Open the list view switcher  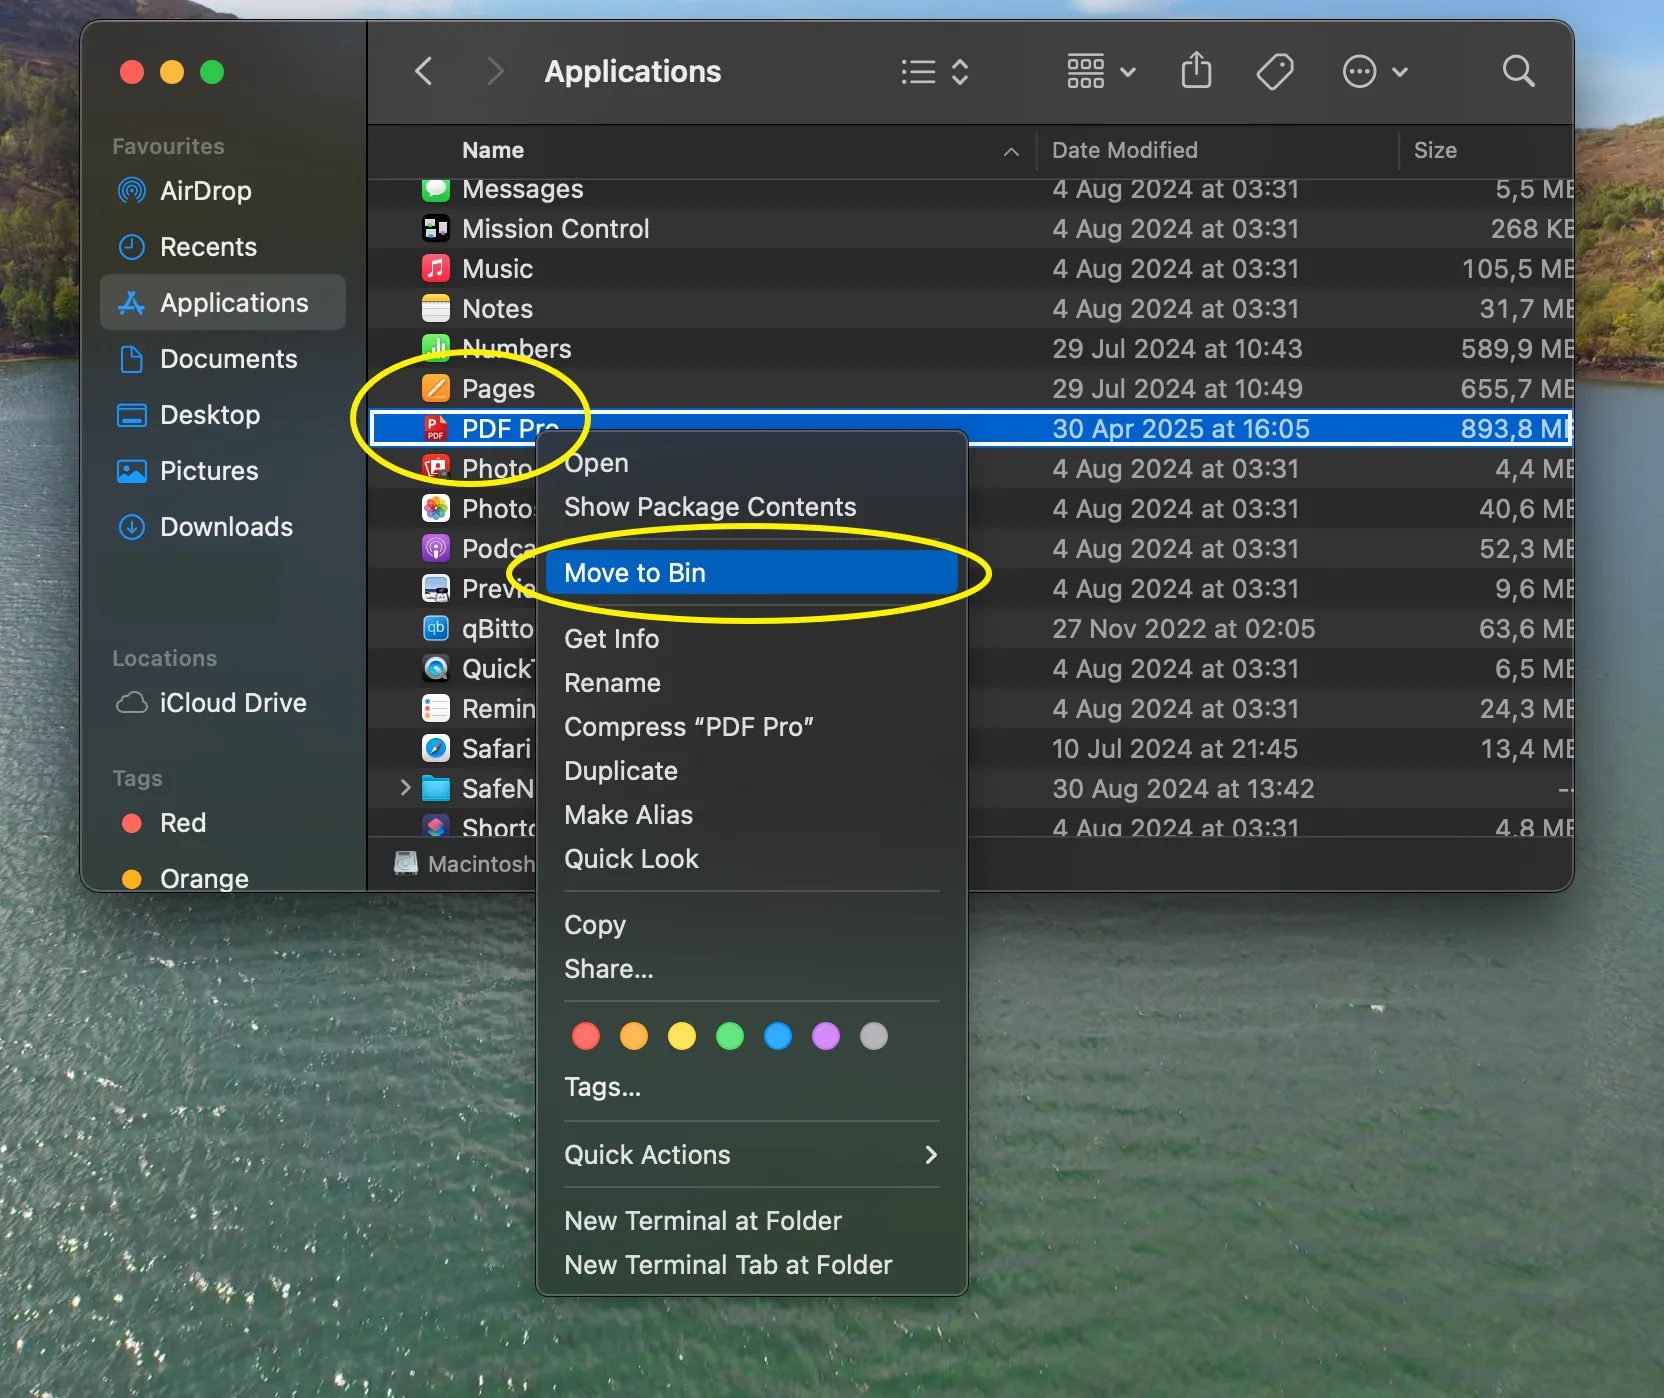935,71
